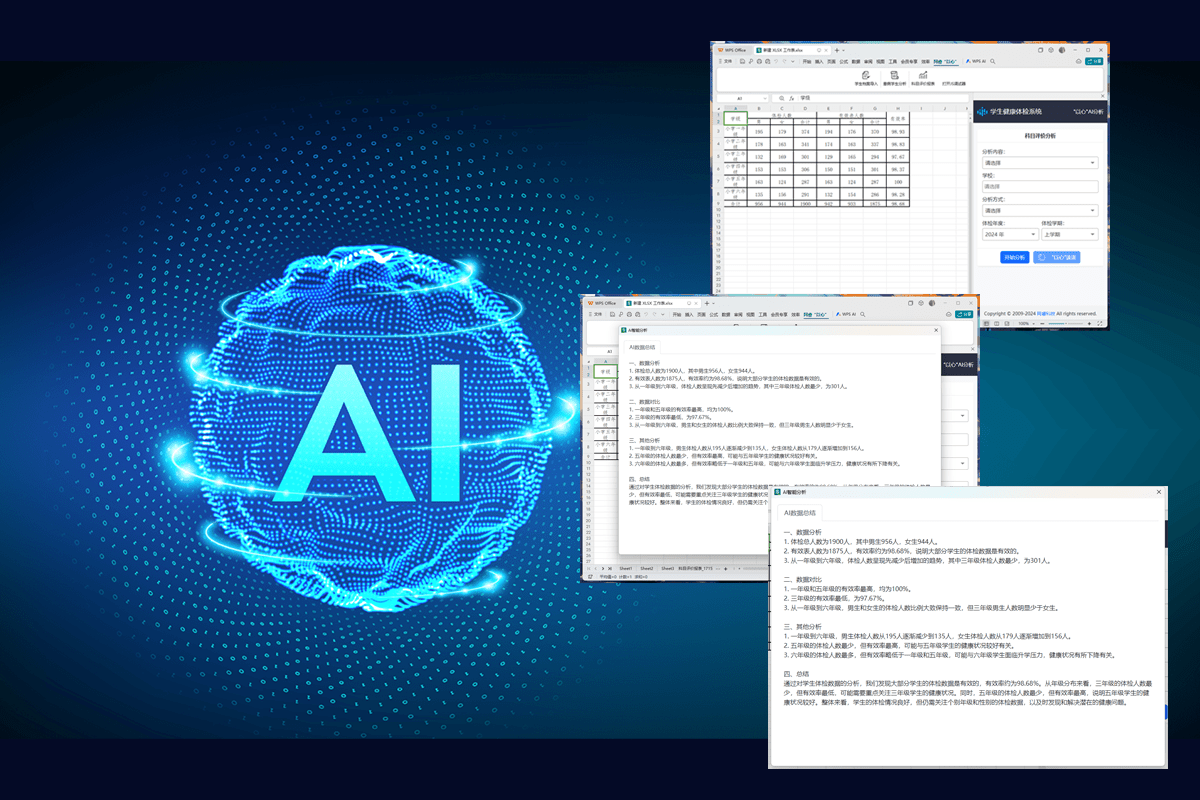This screenshot has width=1200, height=800.
Task: Open the 体检学期 dropdown showing 上学期
Action: [1069, 235]
